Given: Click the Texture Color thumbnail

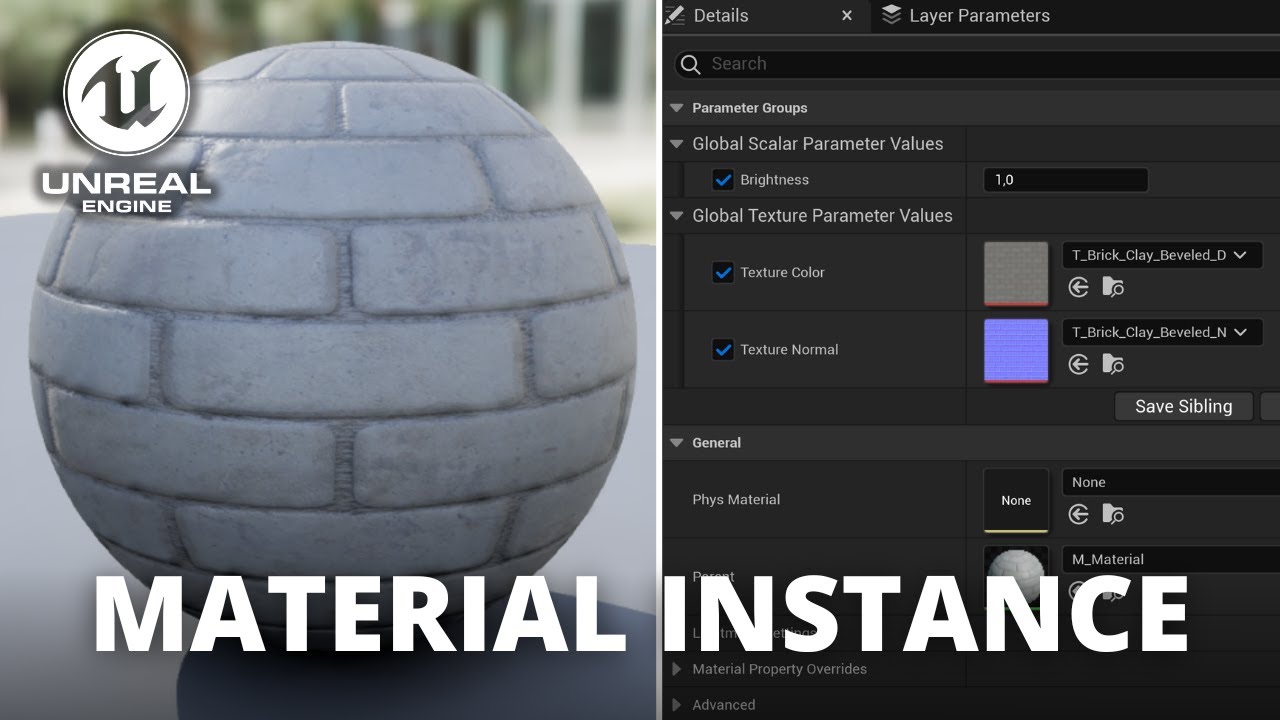Looking at the screenshot, I should [1016, 273].
